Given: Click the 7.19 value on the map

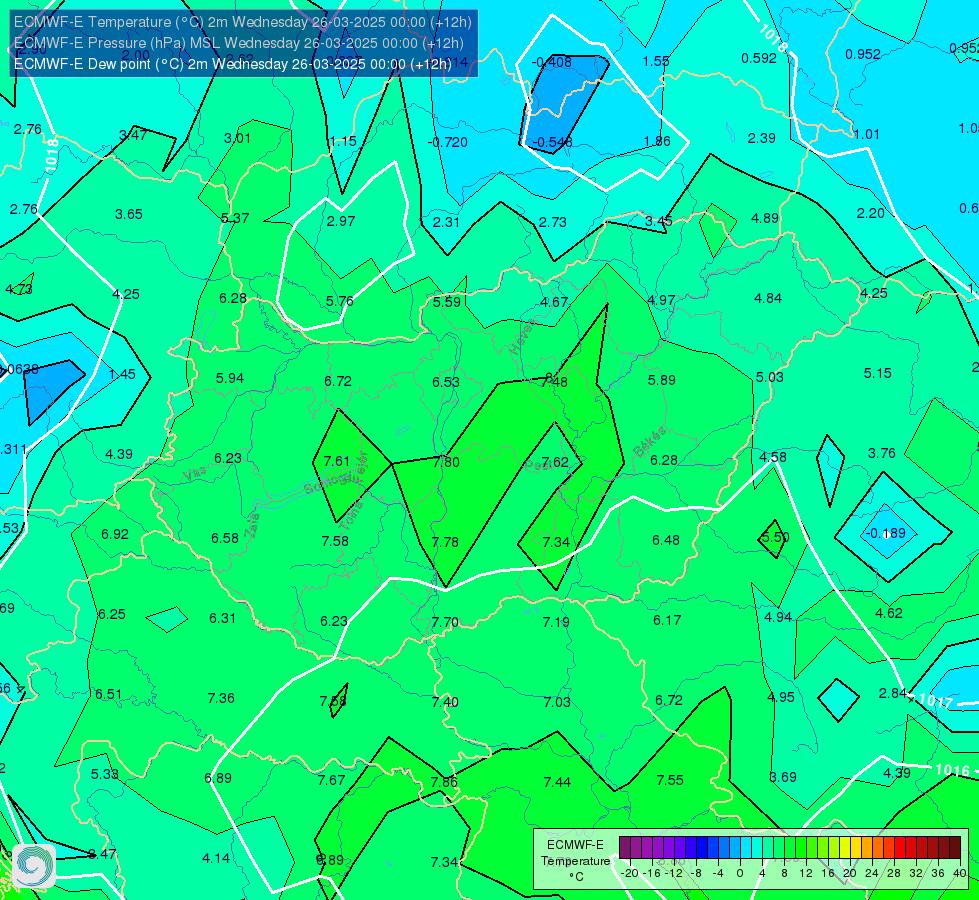Looking at the screenshot, I should pos(556,622).
